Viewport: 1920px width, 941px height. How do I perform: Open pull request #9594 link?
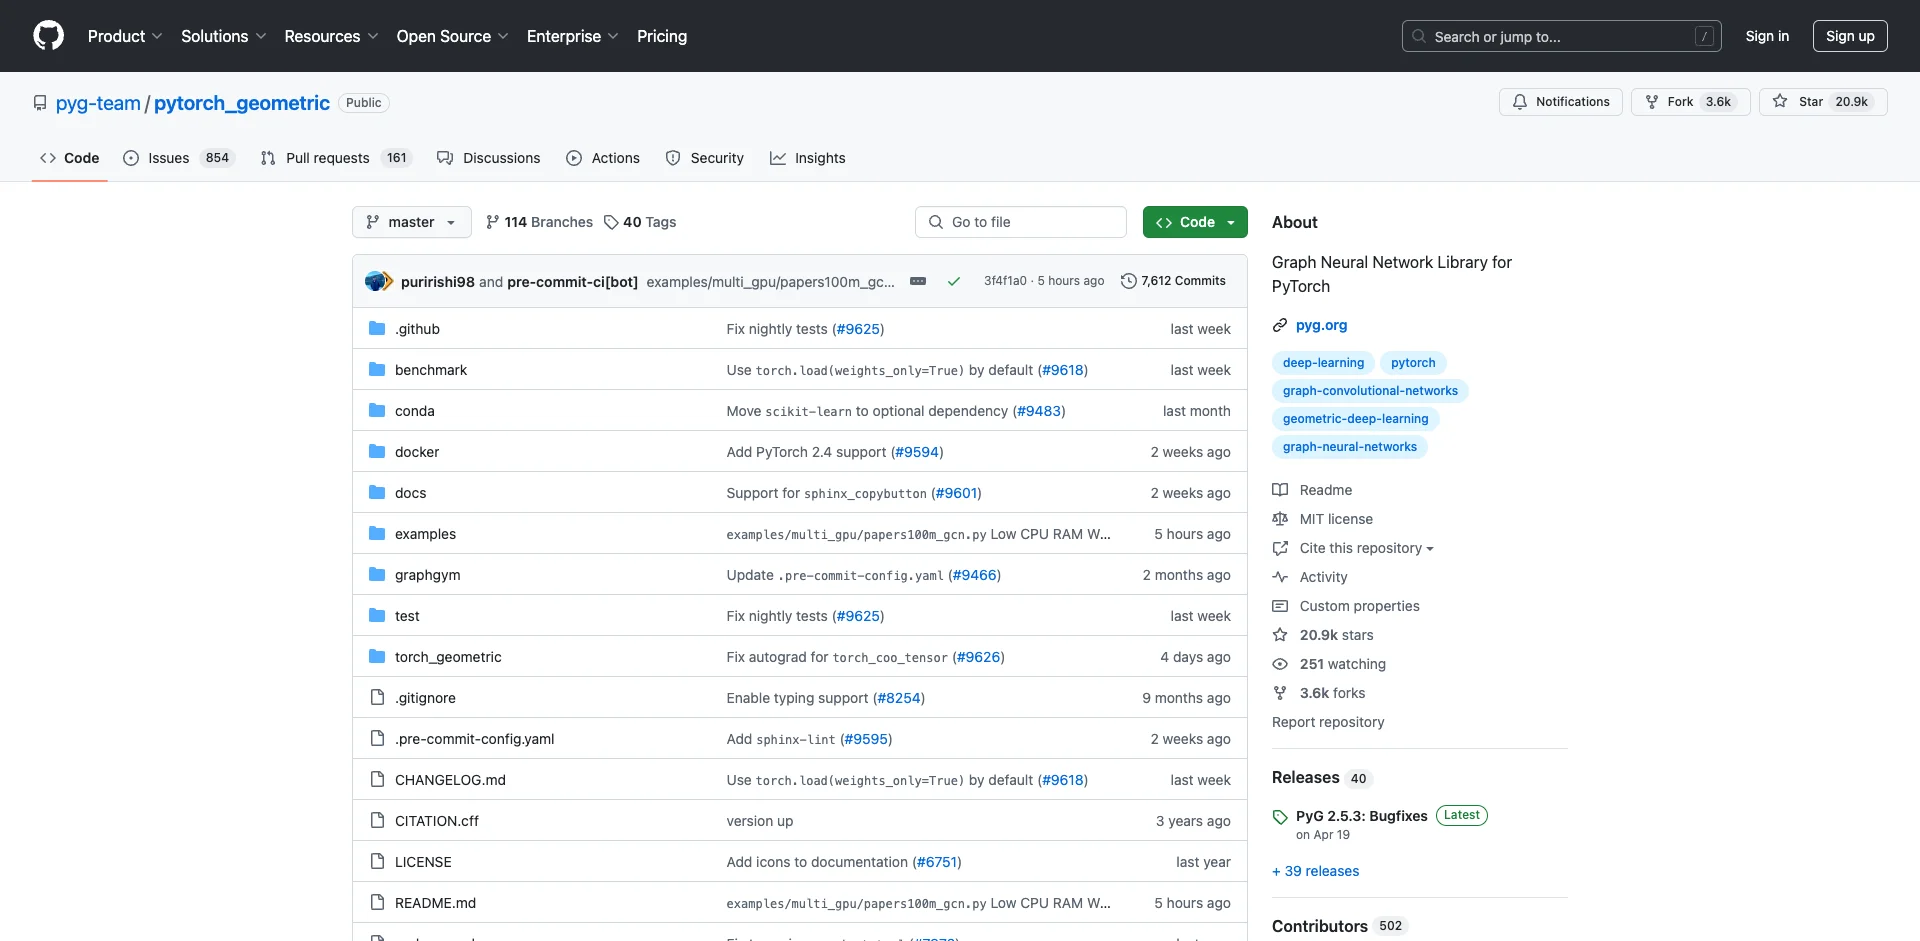coord(917,452)
